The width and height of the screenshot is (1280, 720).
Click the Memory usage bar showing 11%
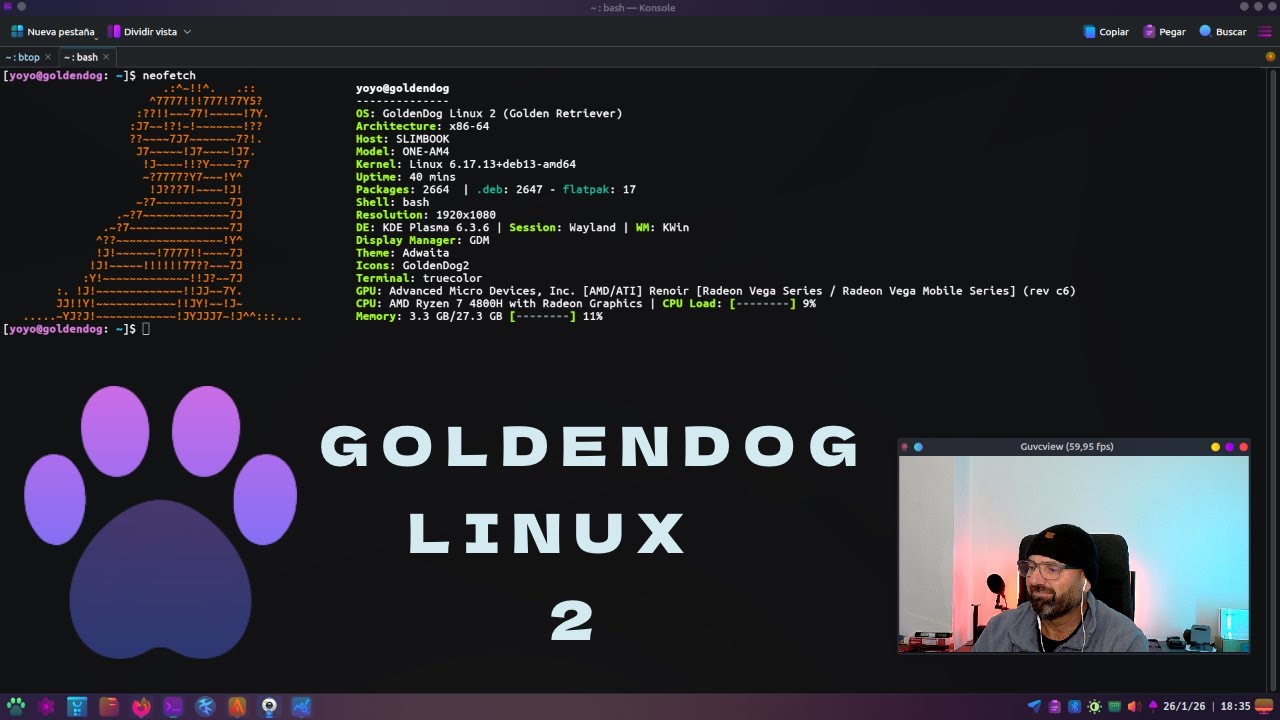[542, 316]
